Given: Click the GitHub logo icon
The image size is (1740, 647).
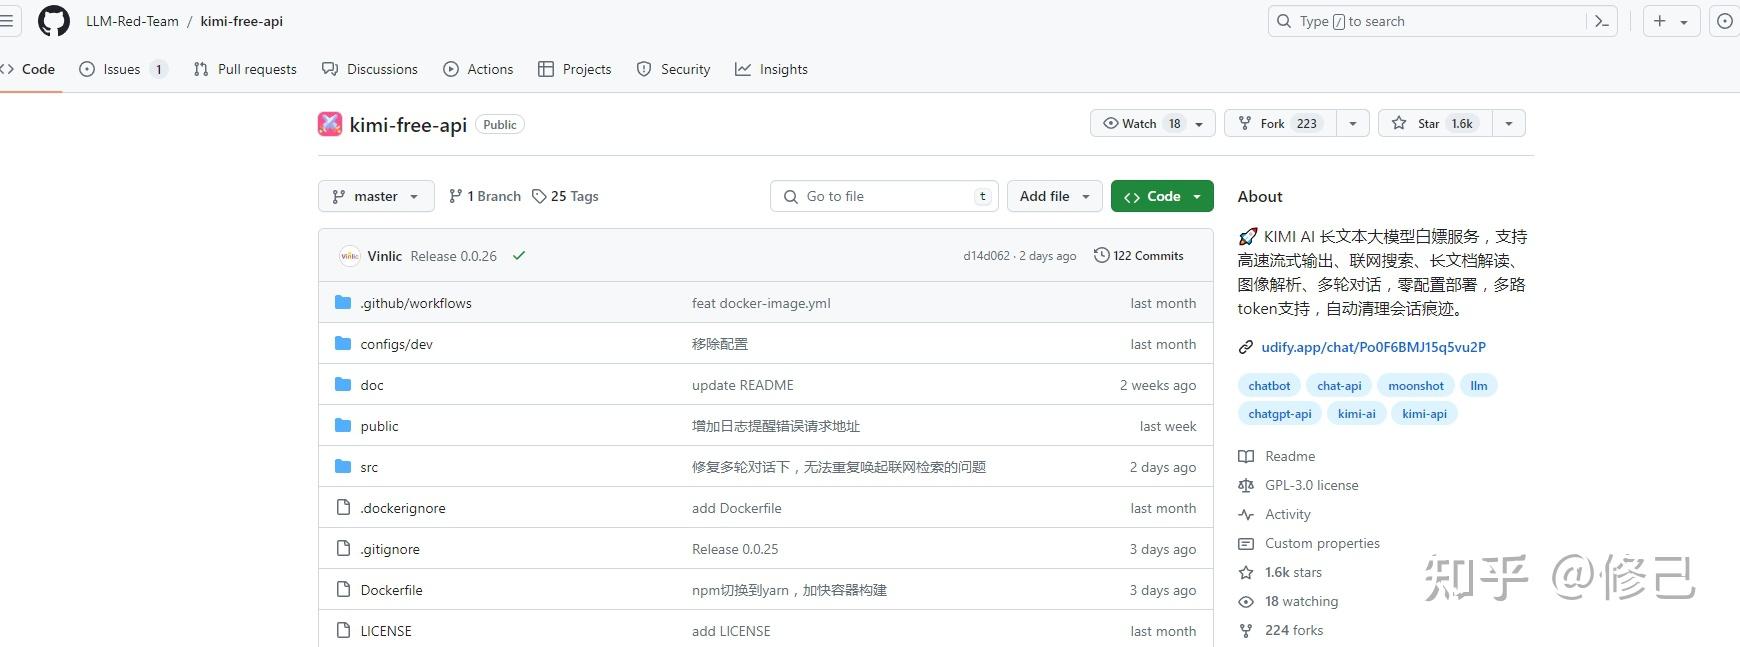Looking at the screenshot, I should (54, 21).
